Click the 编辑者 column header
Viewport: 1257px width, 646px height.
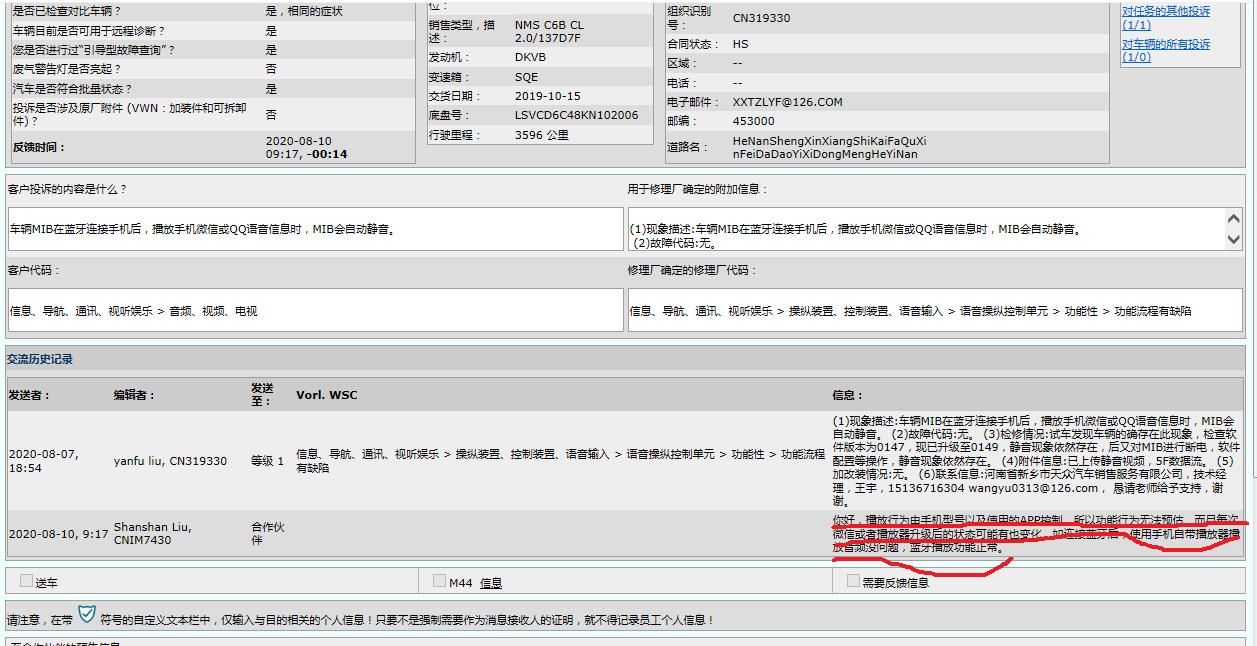click(x=134, y=395)
